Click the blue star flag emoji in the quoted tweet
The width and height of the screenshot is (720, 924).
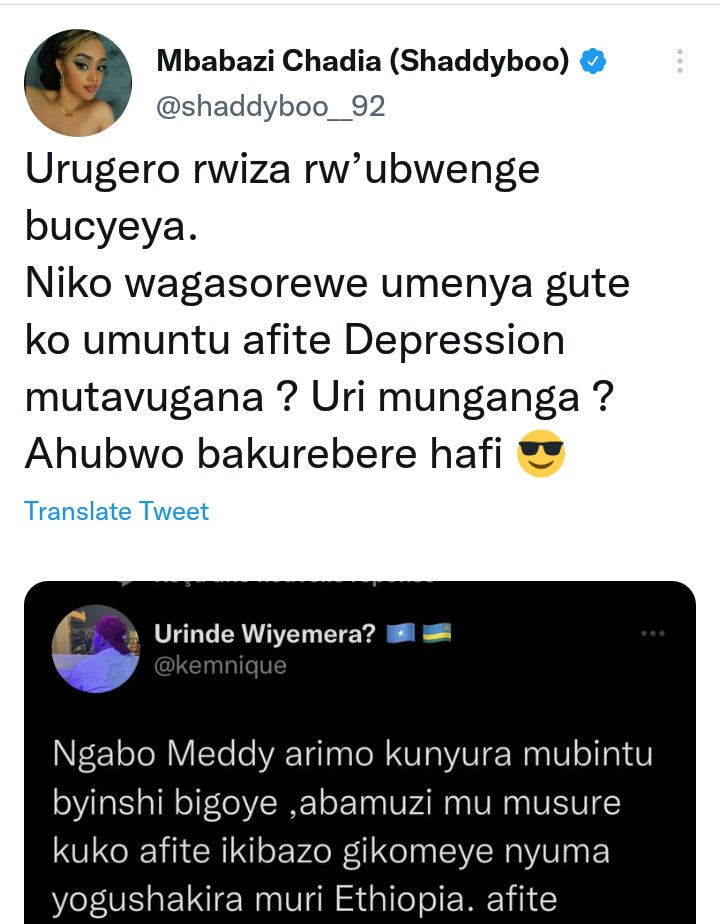(401, 633)
